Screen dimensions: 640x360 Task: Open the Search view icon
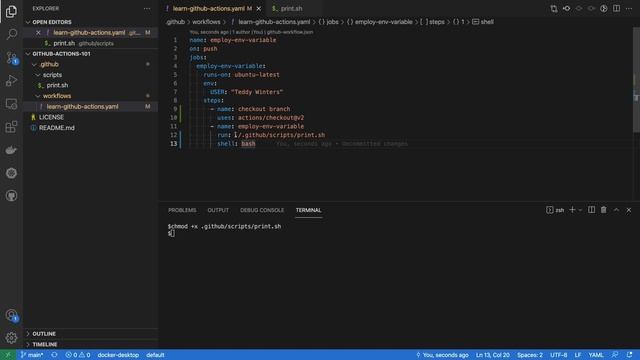11,34
